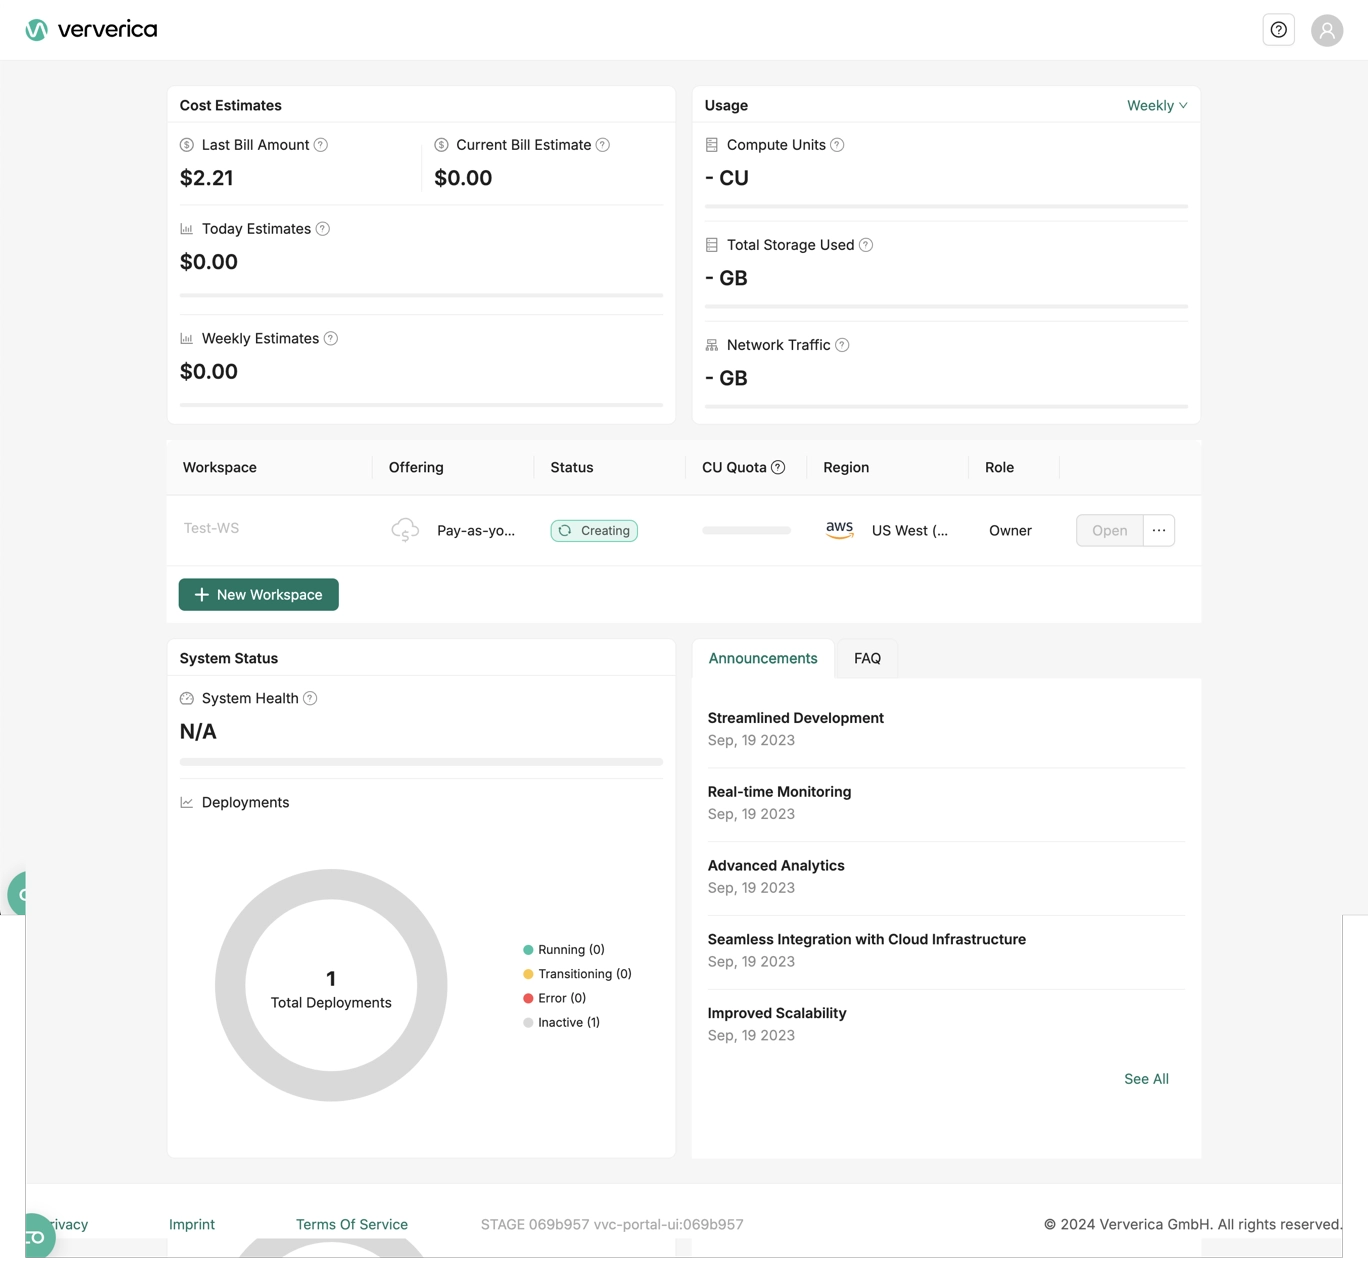Click the Error (0) legend item

click(x=555, y=998)
